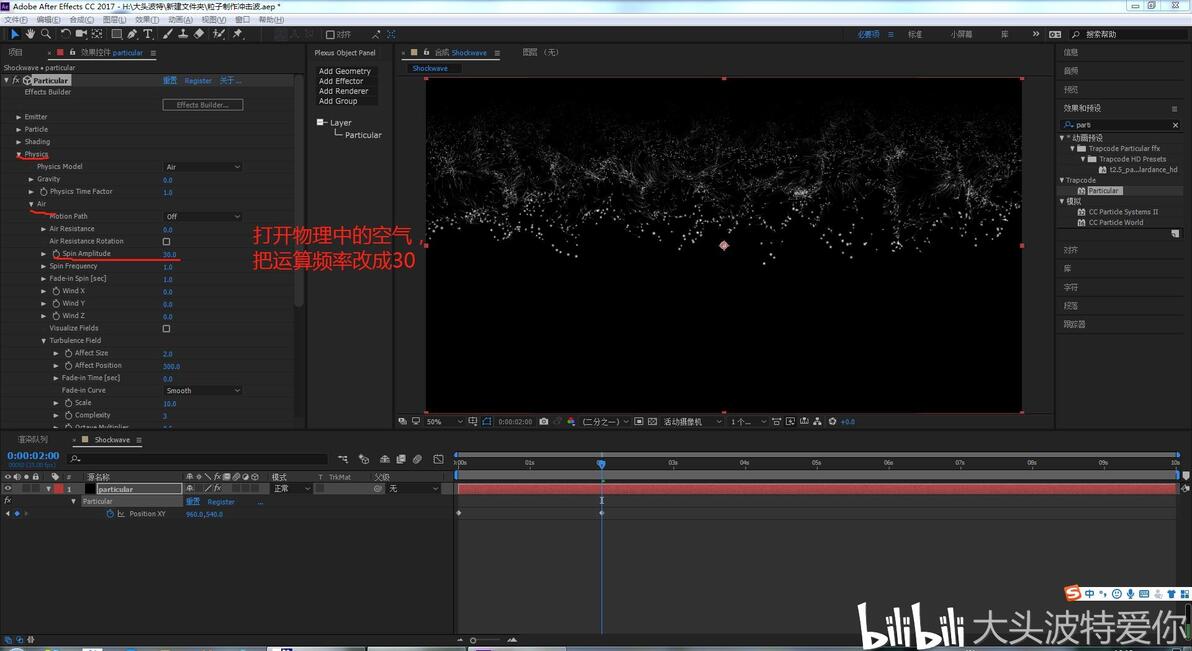Select the Pen tool
This screenshot has height=651, width=1192.
(x=132, y=34)
